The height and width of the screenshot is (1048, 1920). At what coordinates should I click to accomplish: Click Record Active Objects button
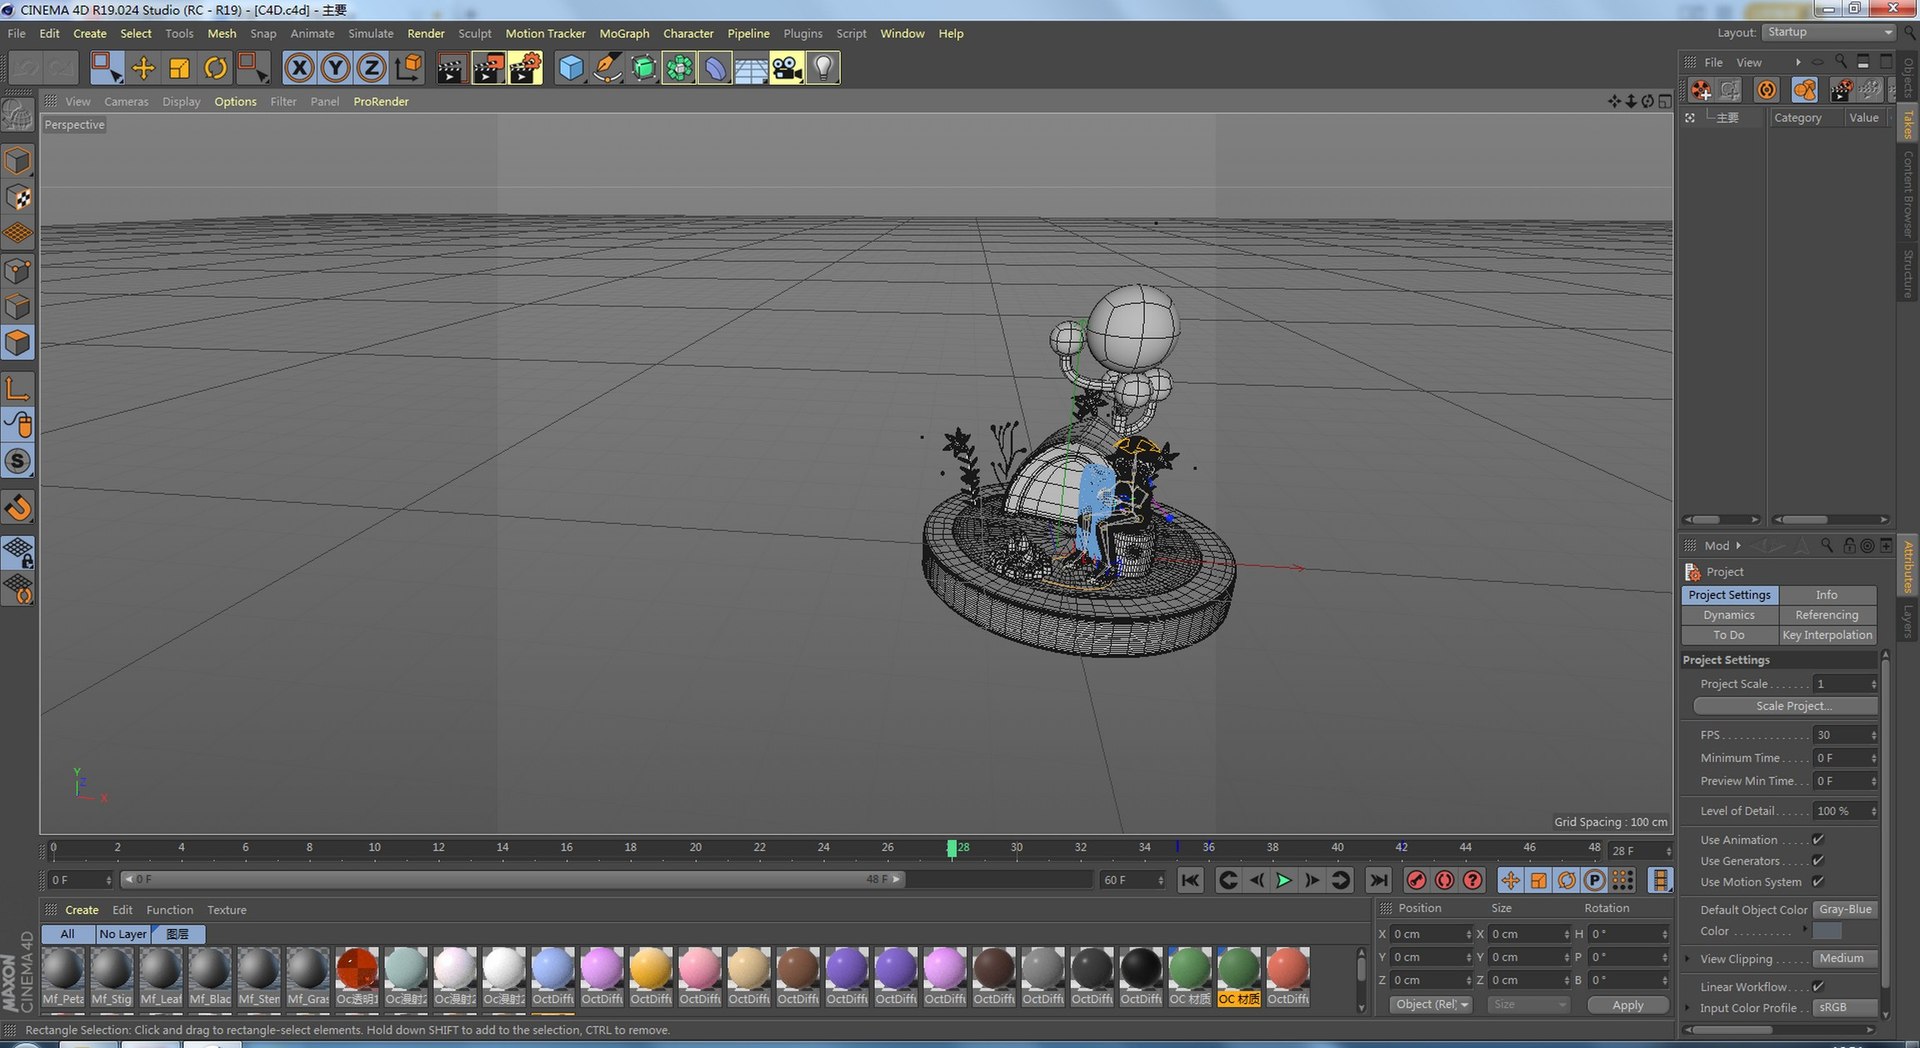tap(1416, 880)
